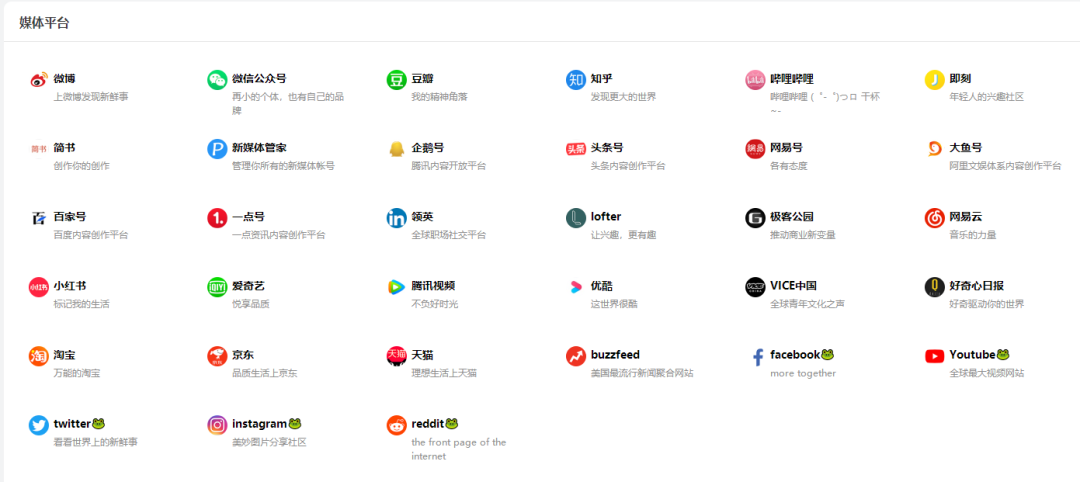1080x482 pixels.
Task: Open the twitter bird icon
Action: point(39,425)
